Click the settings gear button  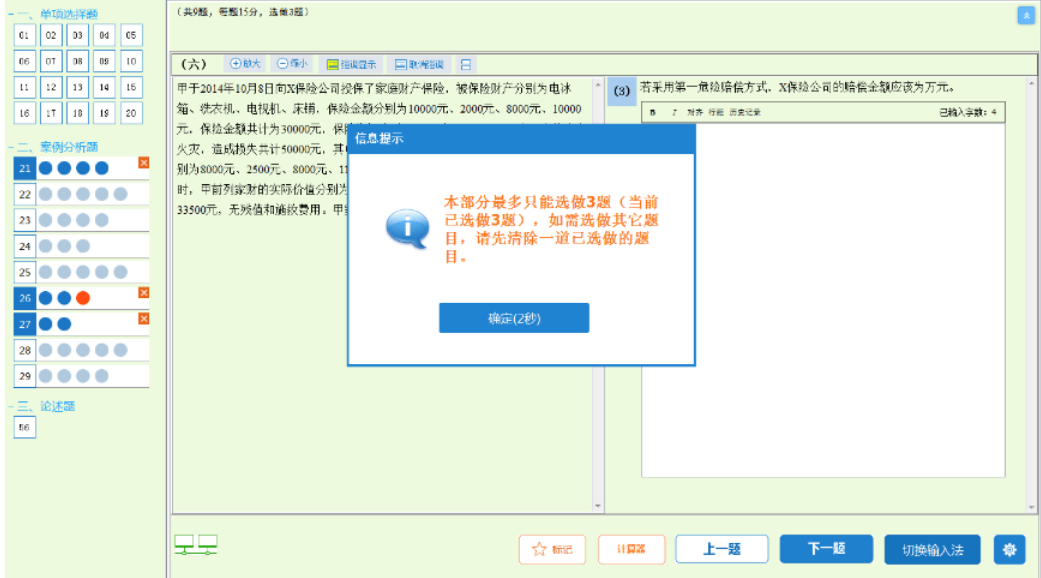pyautogui.click(x=1009, y=549)
